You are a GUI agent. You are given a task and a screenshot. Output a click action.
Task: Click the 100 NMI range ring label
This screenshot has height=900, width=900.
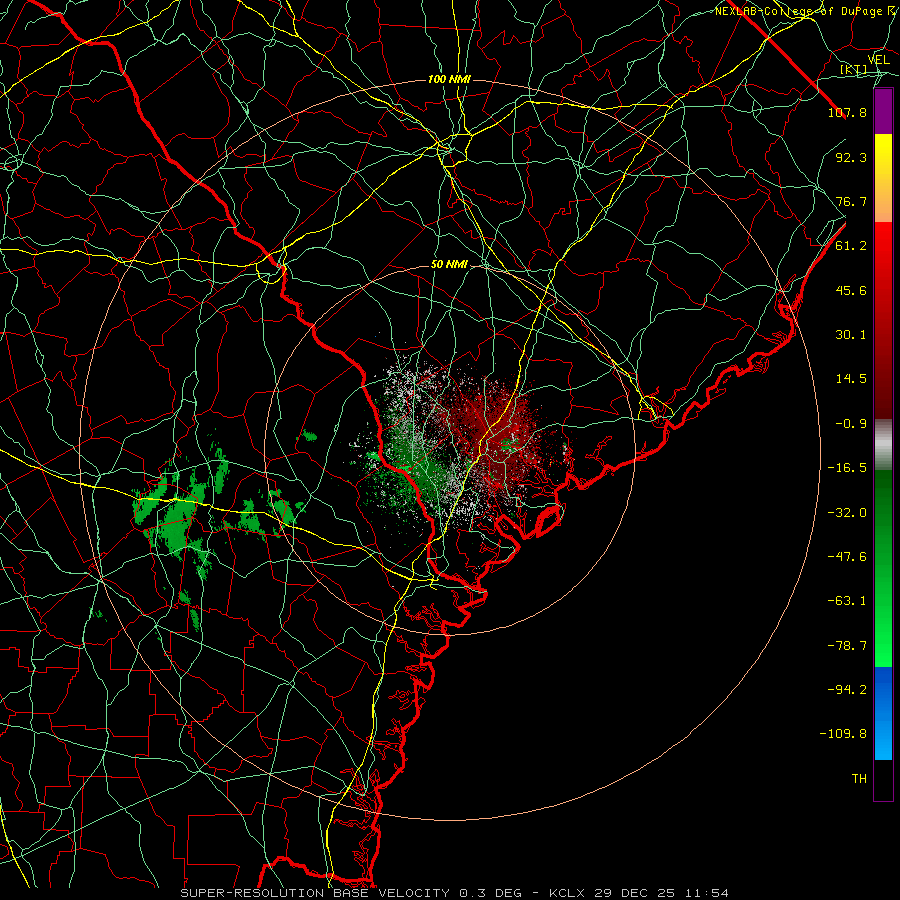pyautogui.click(x=449, y=79)
